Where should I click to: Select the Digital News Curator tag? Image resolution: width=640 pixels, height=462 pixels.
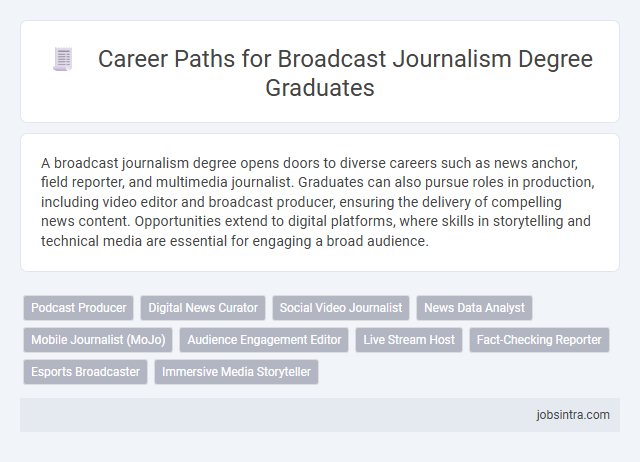click(203, 308)
